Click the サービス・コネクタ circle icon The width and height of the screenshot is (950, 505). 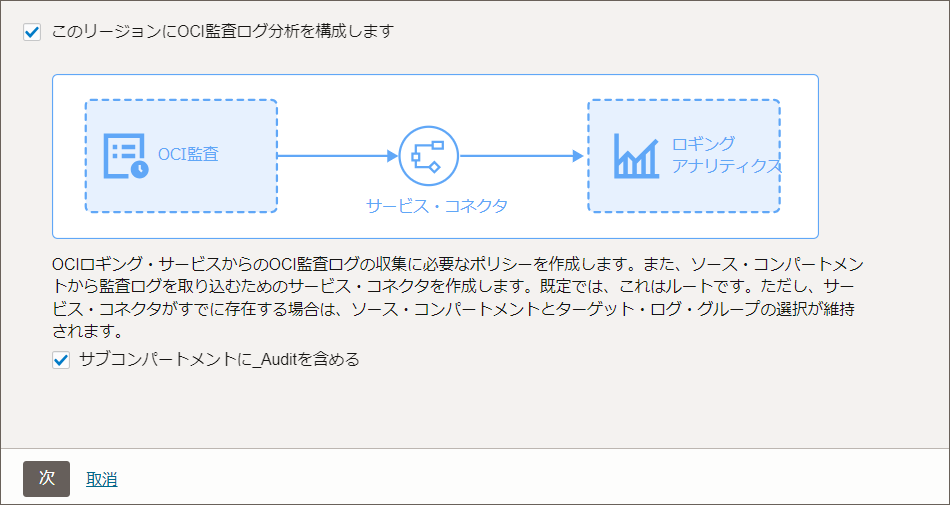(429, 156)
